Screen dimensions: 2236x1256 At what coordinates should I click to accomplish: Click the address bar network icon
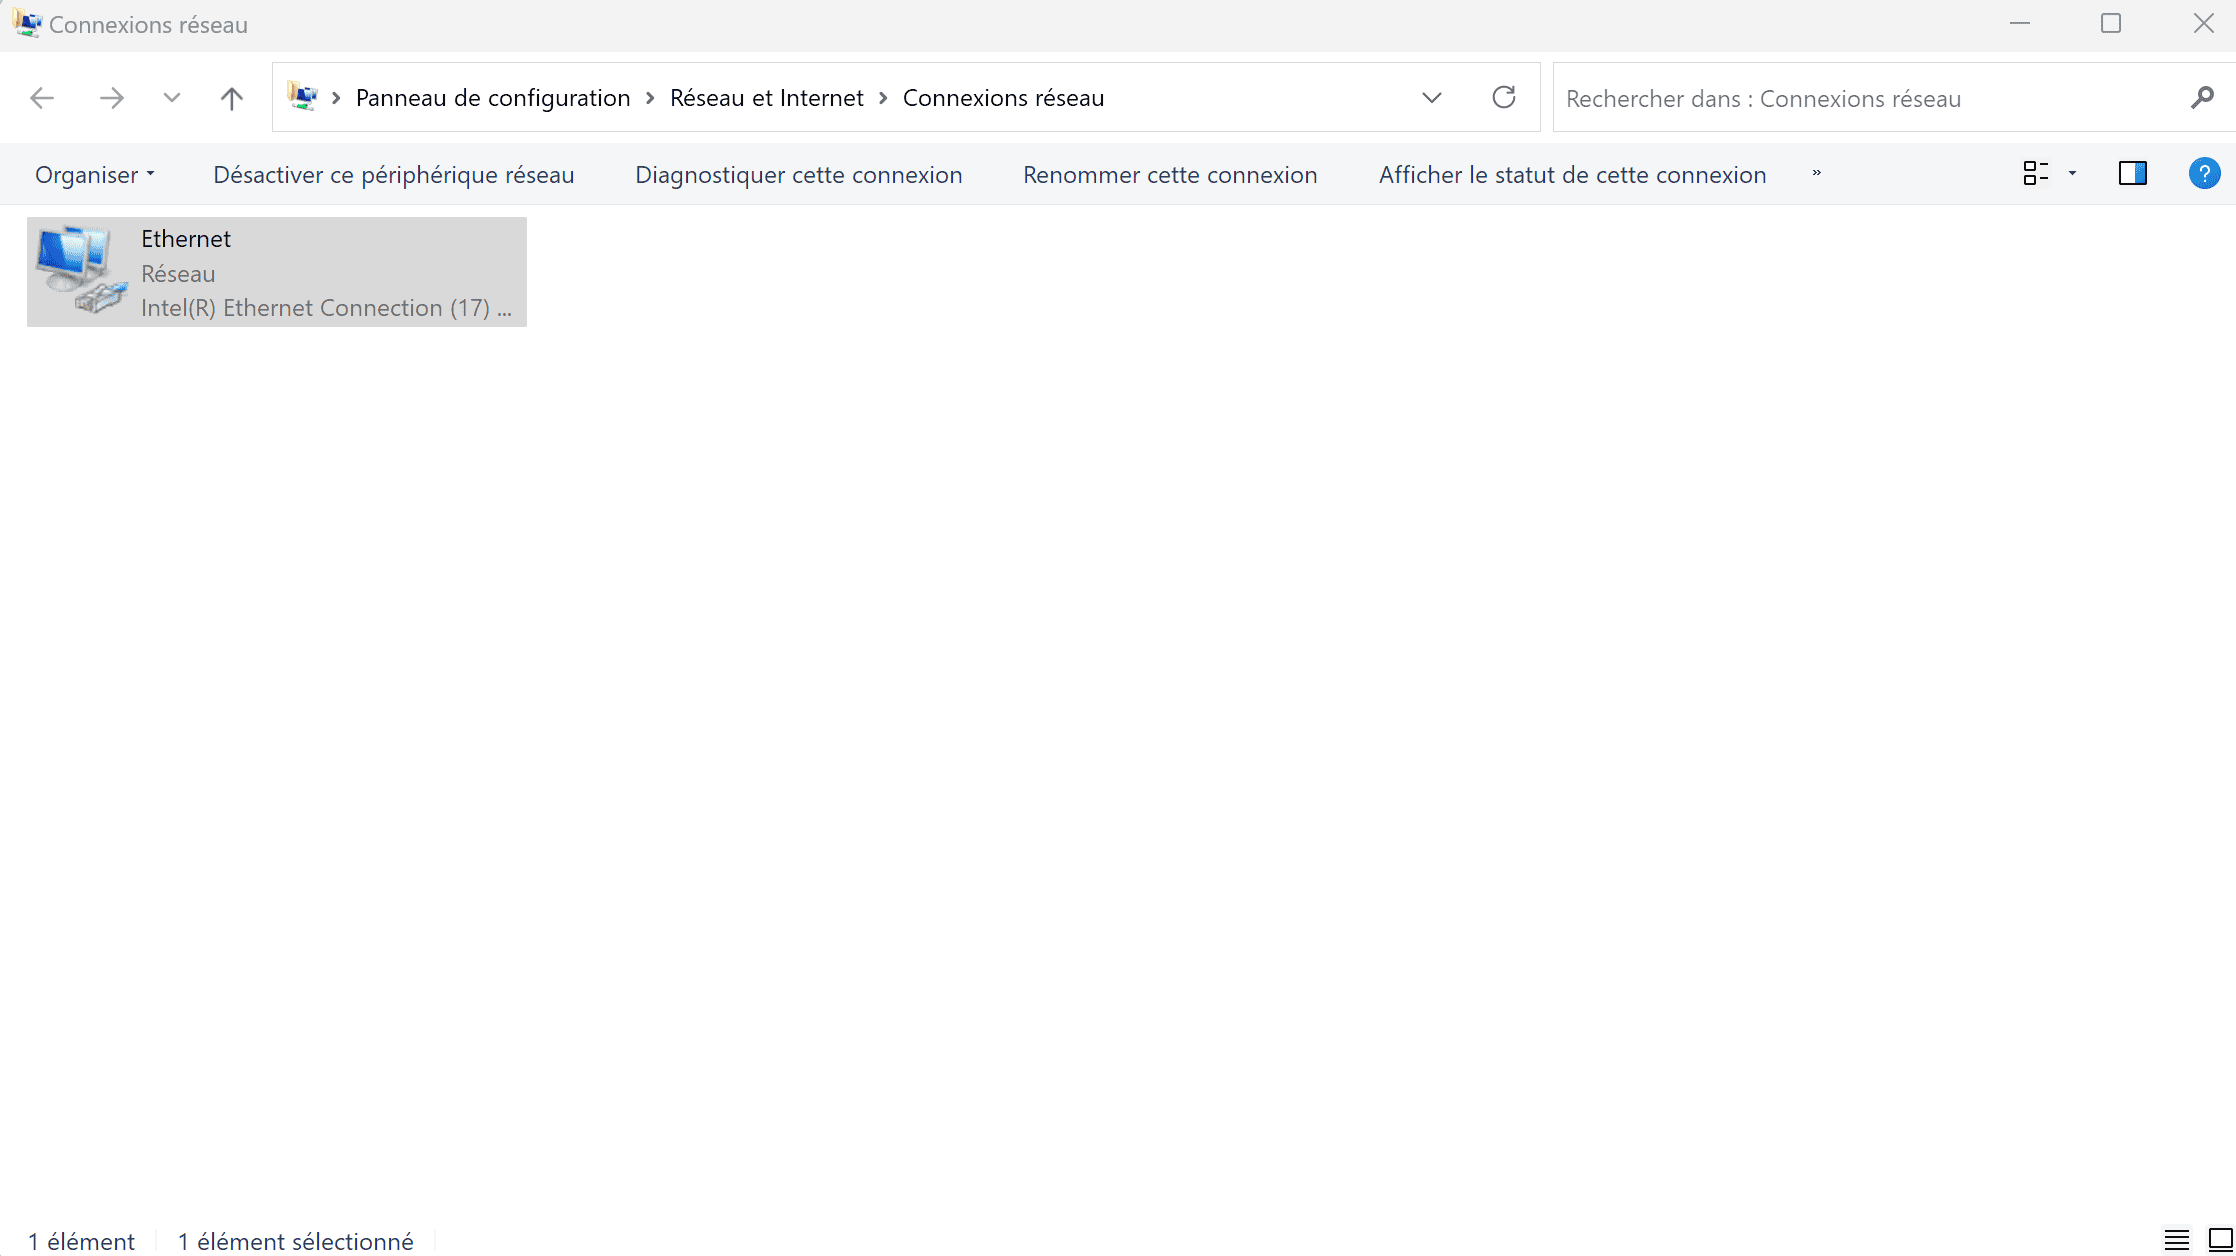click(x=302, y=97)
